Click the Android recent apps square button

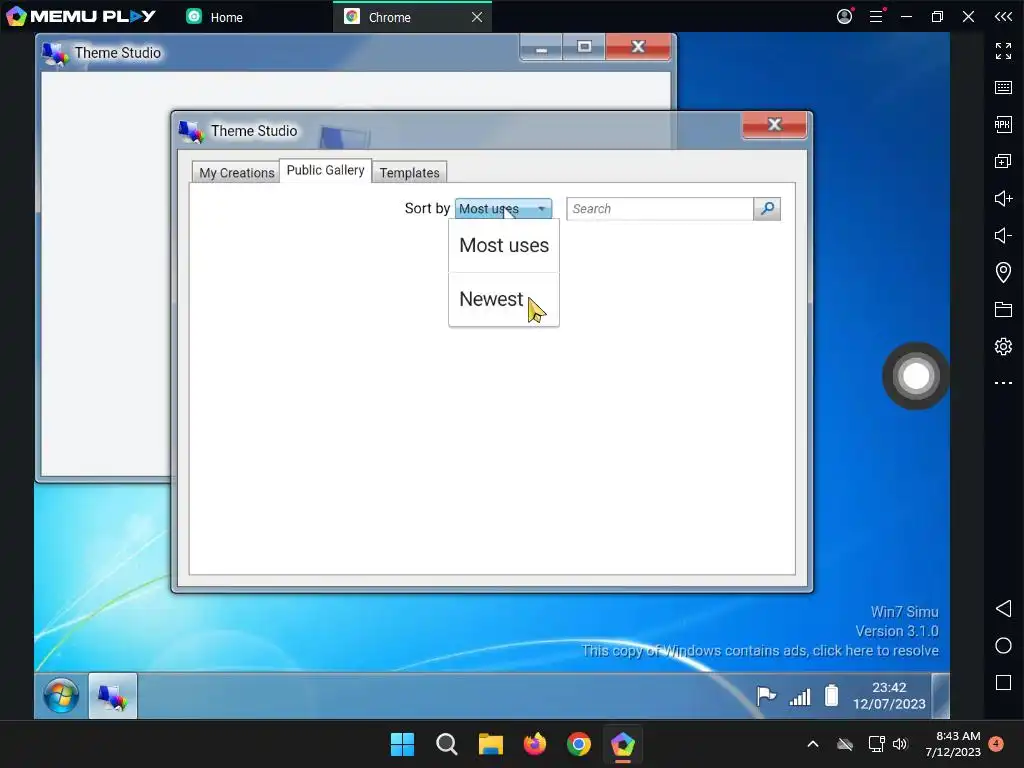1003,682
